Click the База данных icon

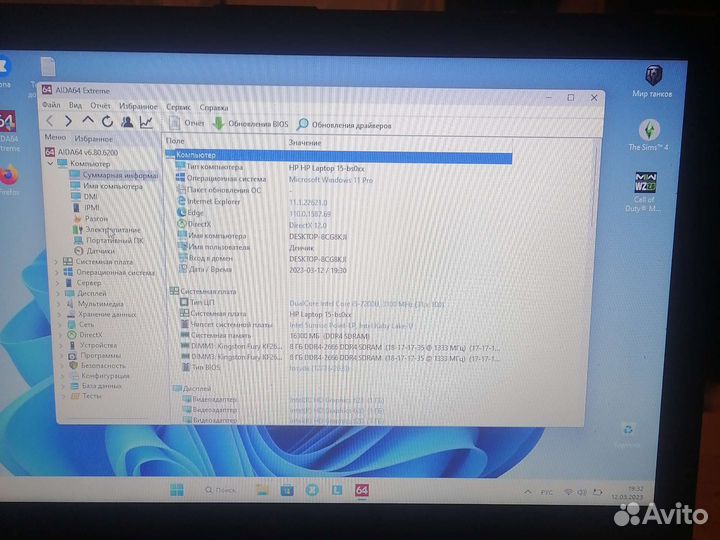click(75, 386)
